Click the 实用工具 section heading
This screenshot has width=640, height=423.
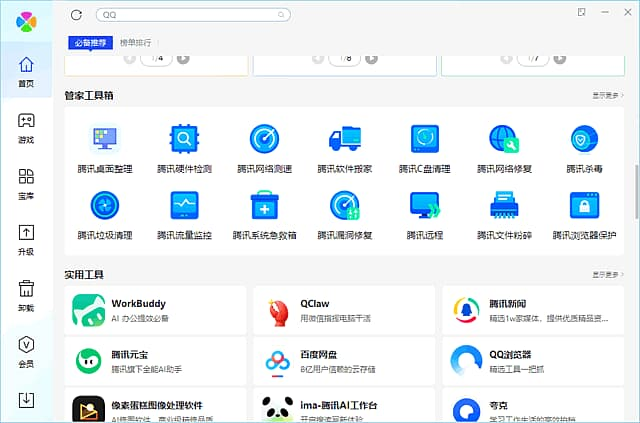coord(84,275)
